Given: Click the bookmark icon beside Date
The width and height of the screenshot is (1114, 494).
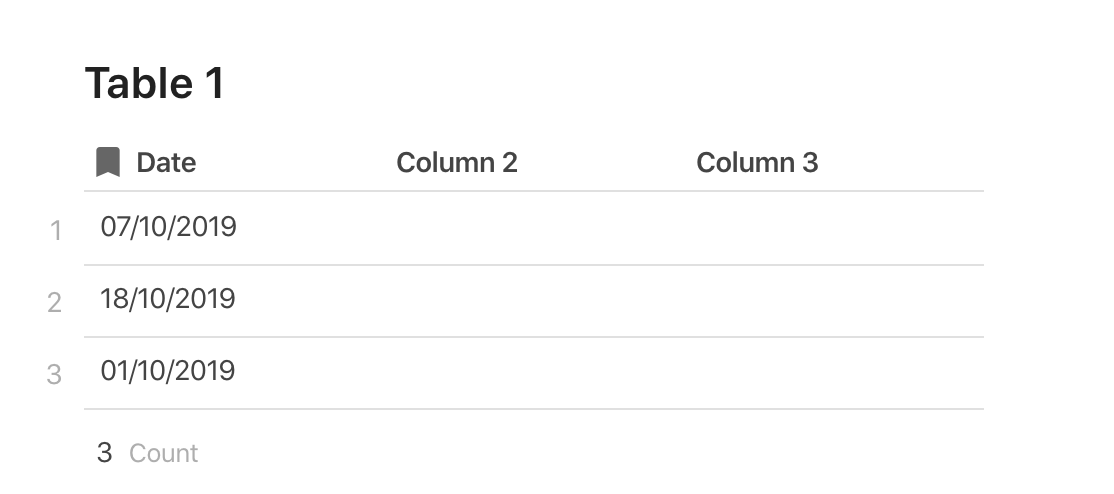Looking at the screenshot, I should (x=108, y=162).
